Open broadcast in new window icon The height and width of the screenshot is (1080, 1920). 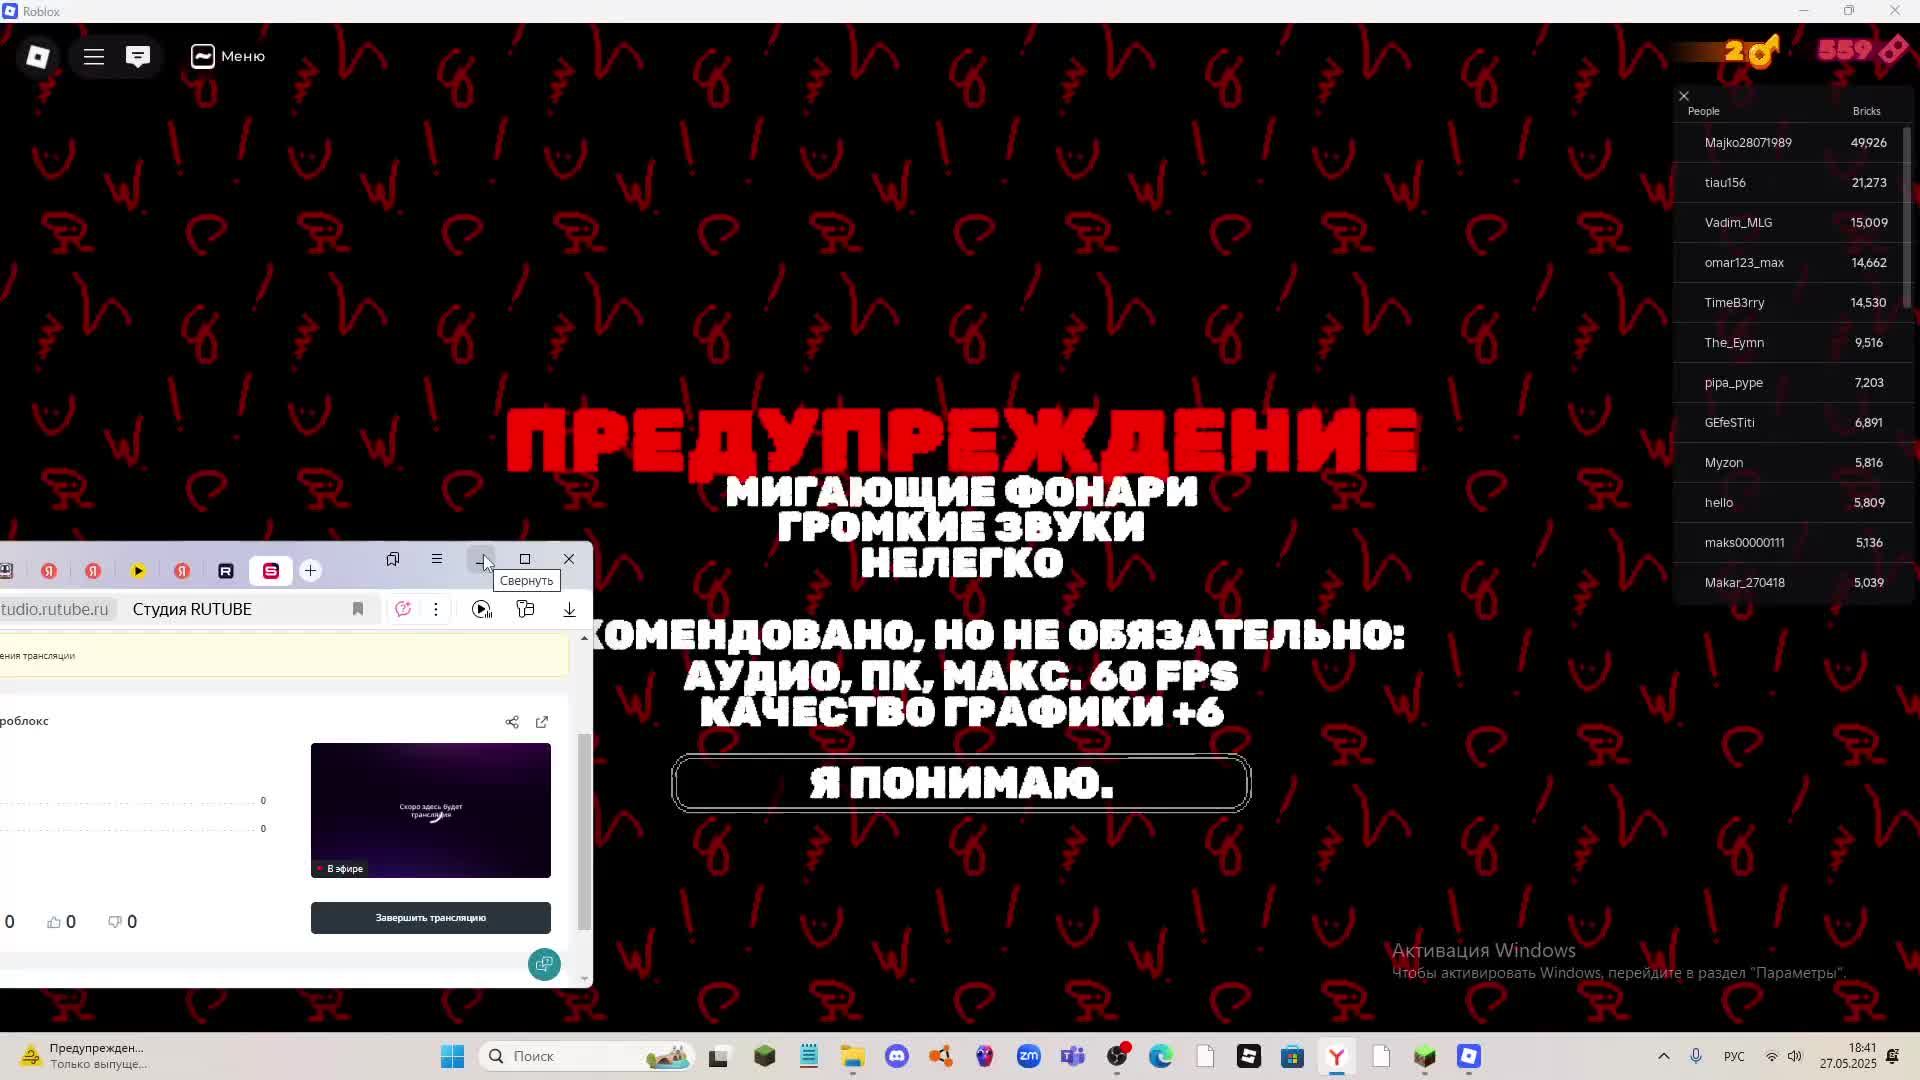click(542, 722)
